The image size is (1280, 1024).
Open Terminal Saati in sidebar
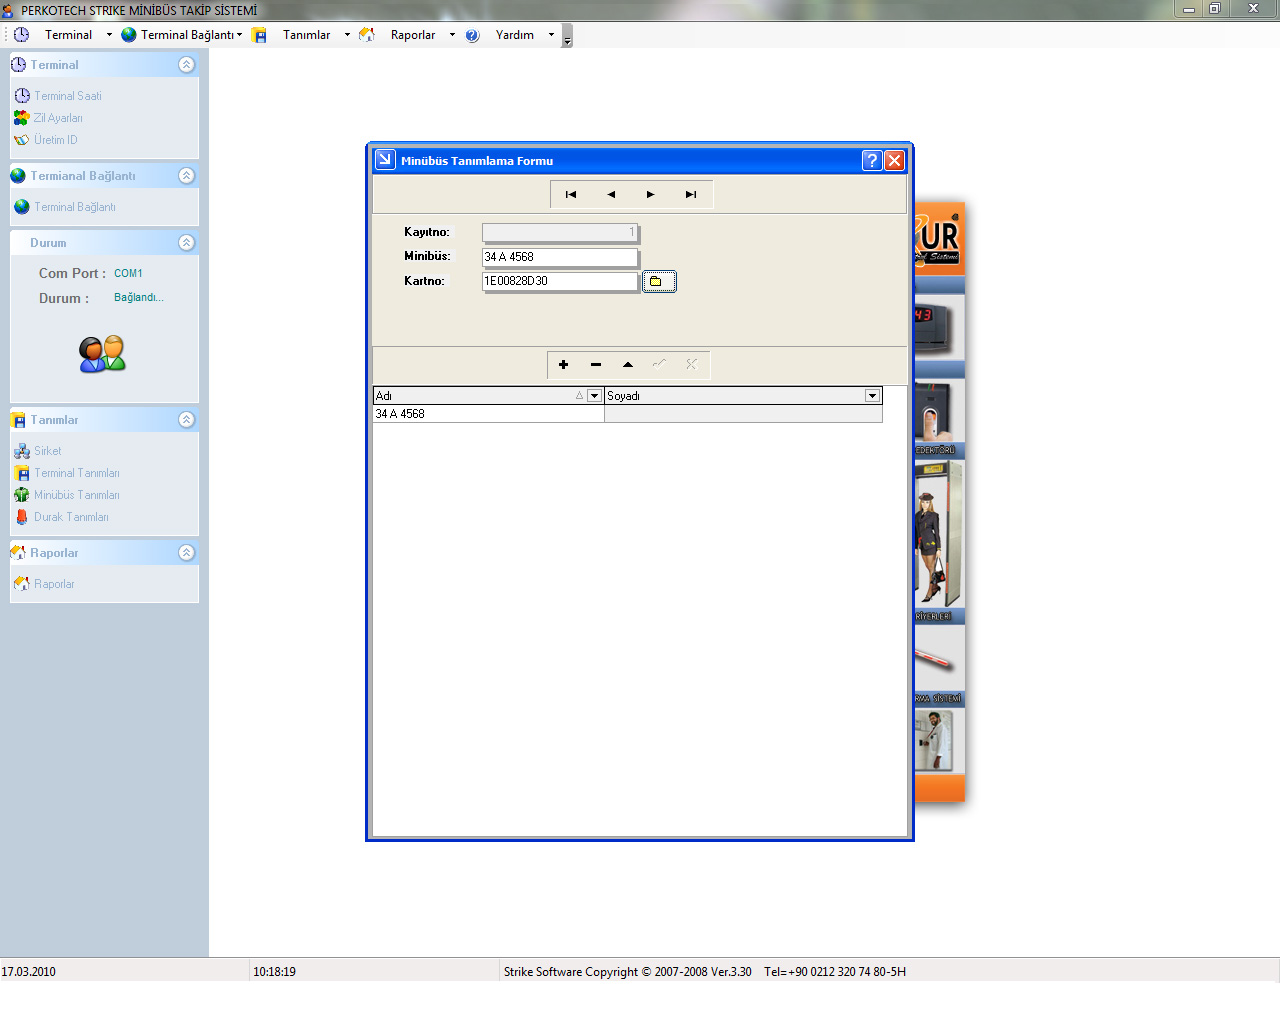[x=67, y=96]
